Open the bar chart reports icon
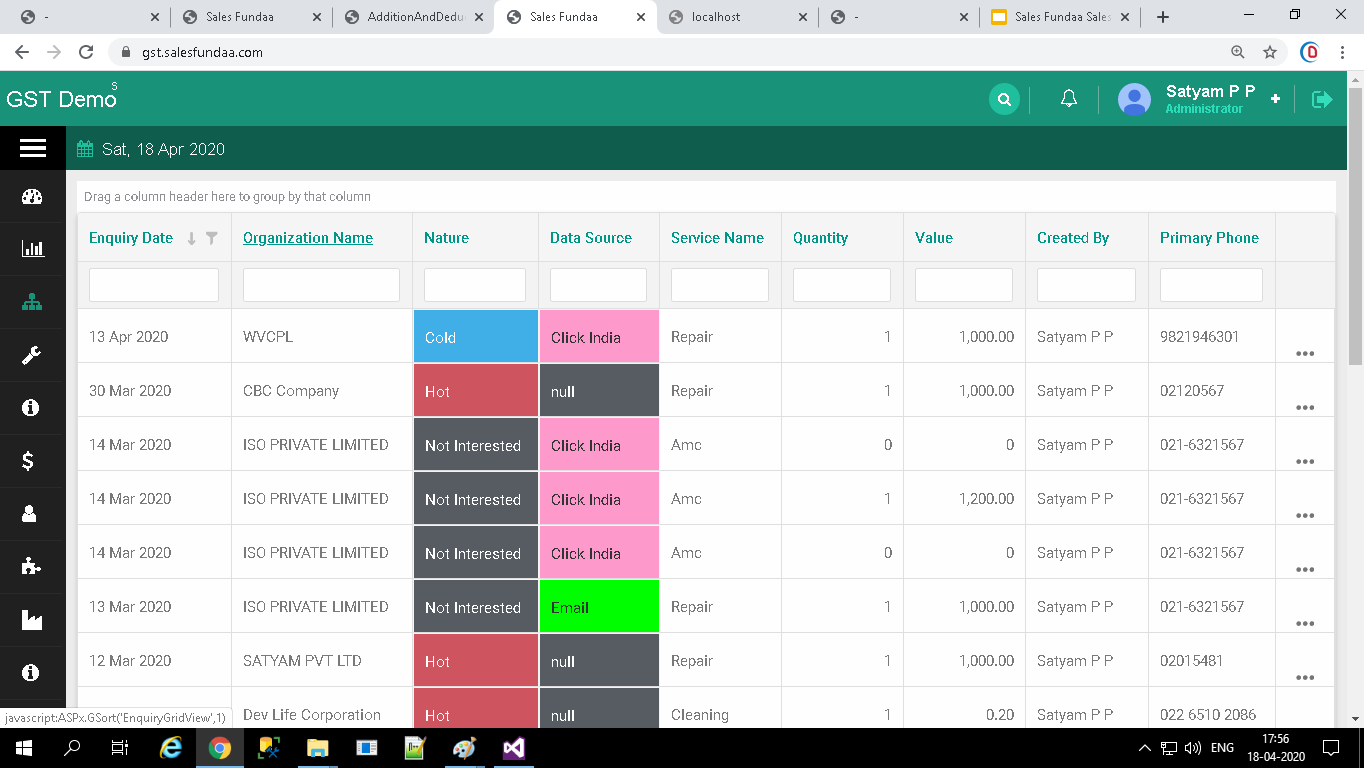The image size is (1364, 768). point(32,249)
